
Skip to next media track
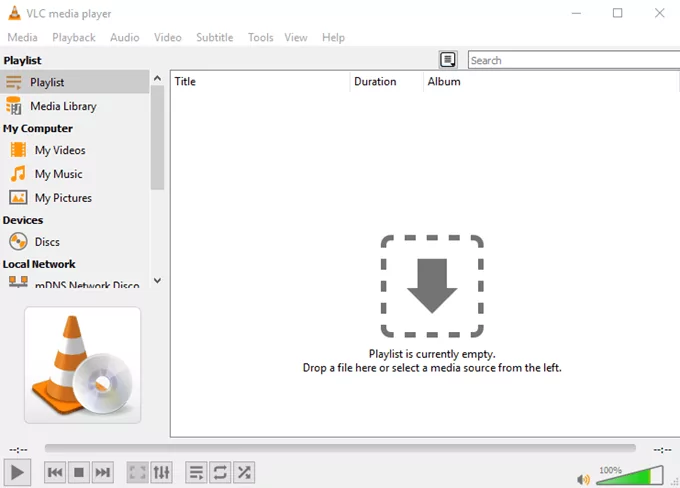pyautogui.click(x=102, y=472)
